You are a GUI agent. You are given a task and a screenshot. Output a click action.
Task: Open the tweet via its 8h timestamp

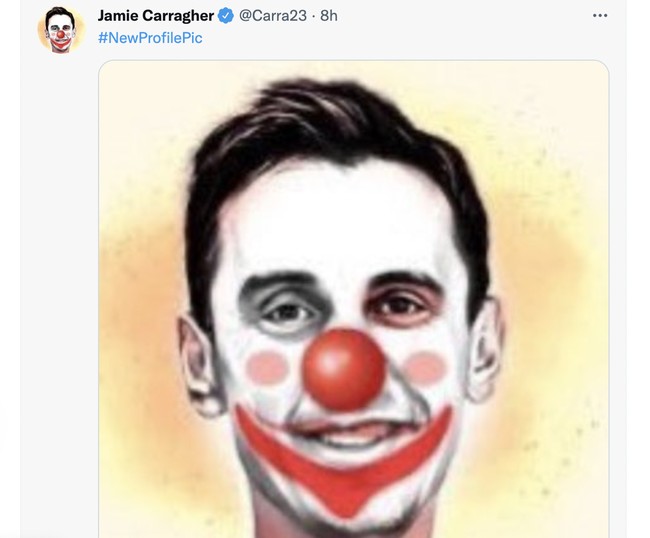329,16
